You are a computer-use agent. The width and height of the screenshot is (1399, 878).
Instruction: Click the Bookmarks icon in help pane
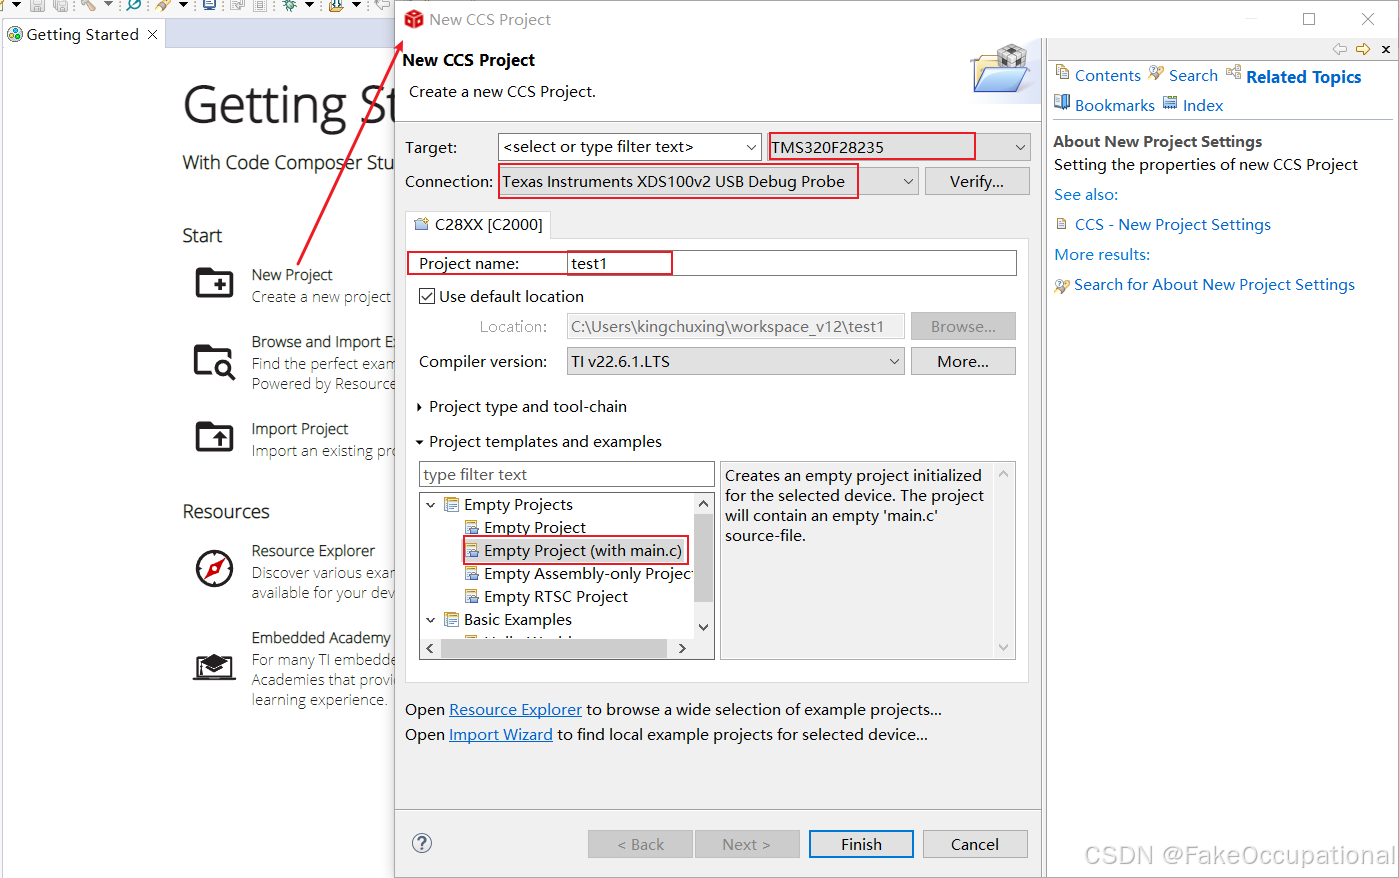pyautogui.click(x=1062, y=103)
